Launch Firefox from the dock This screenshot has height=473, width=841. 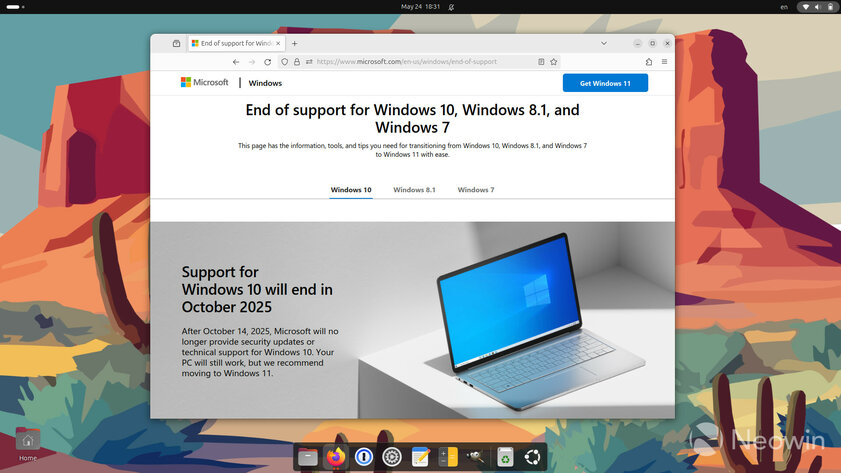pyautogui.click(x=336, y=457)
